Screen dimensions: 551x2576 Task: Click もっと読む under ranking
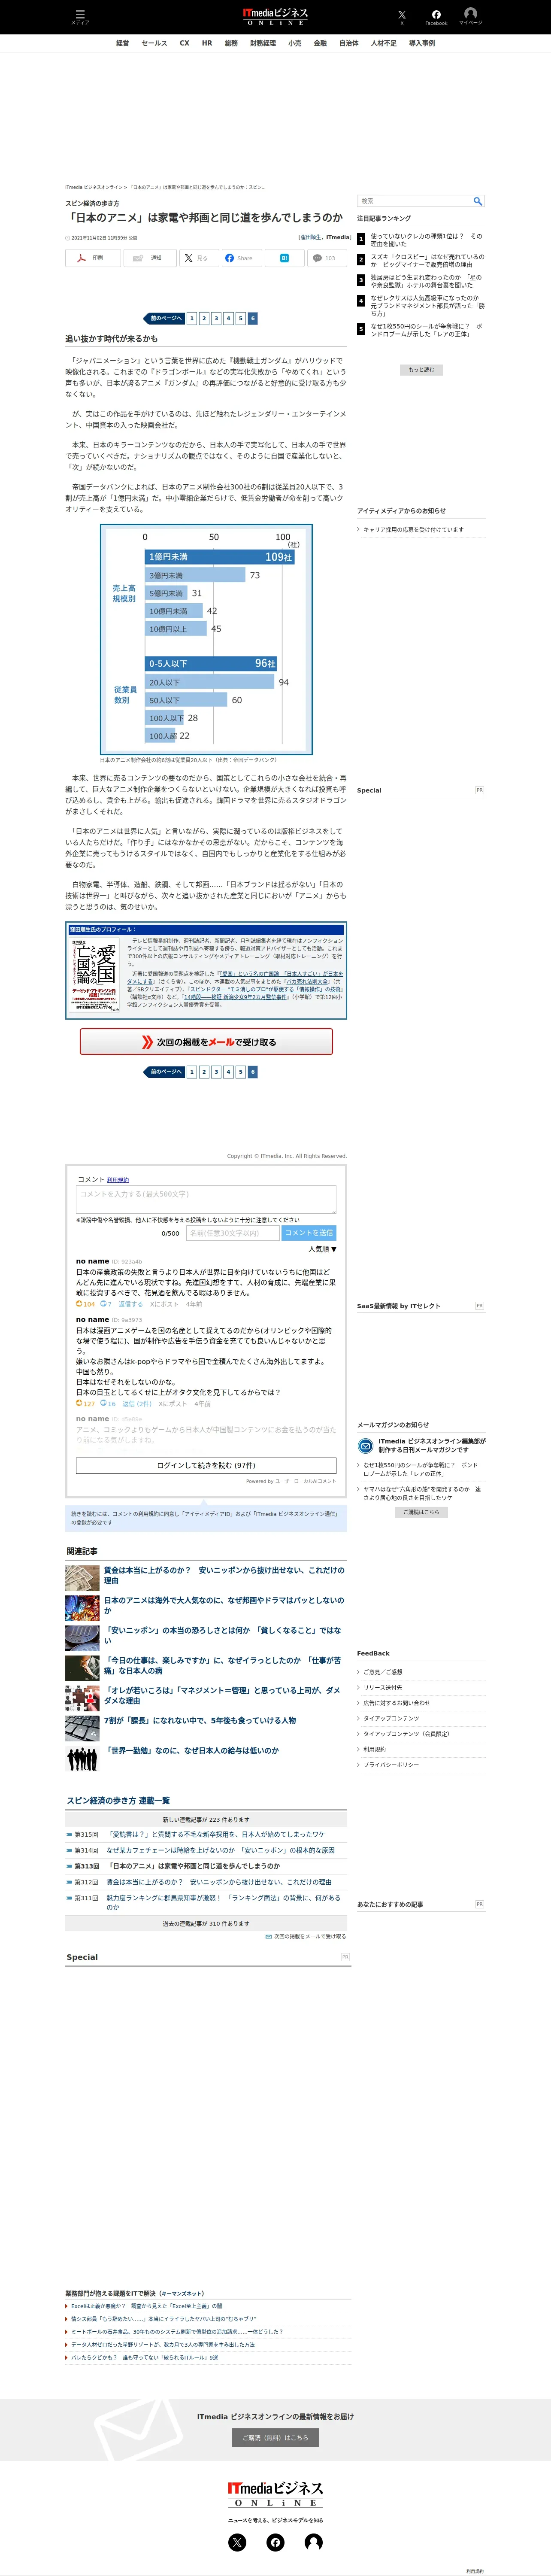421,370
